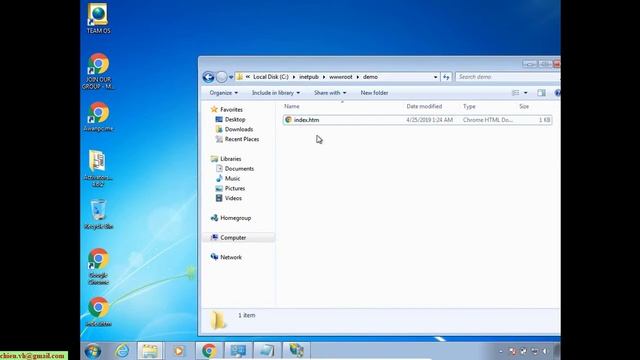Show hidden tray icons arrow

pyautogui.click(x=501, y=351)
